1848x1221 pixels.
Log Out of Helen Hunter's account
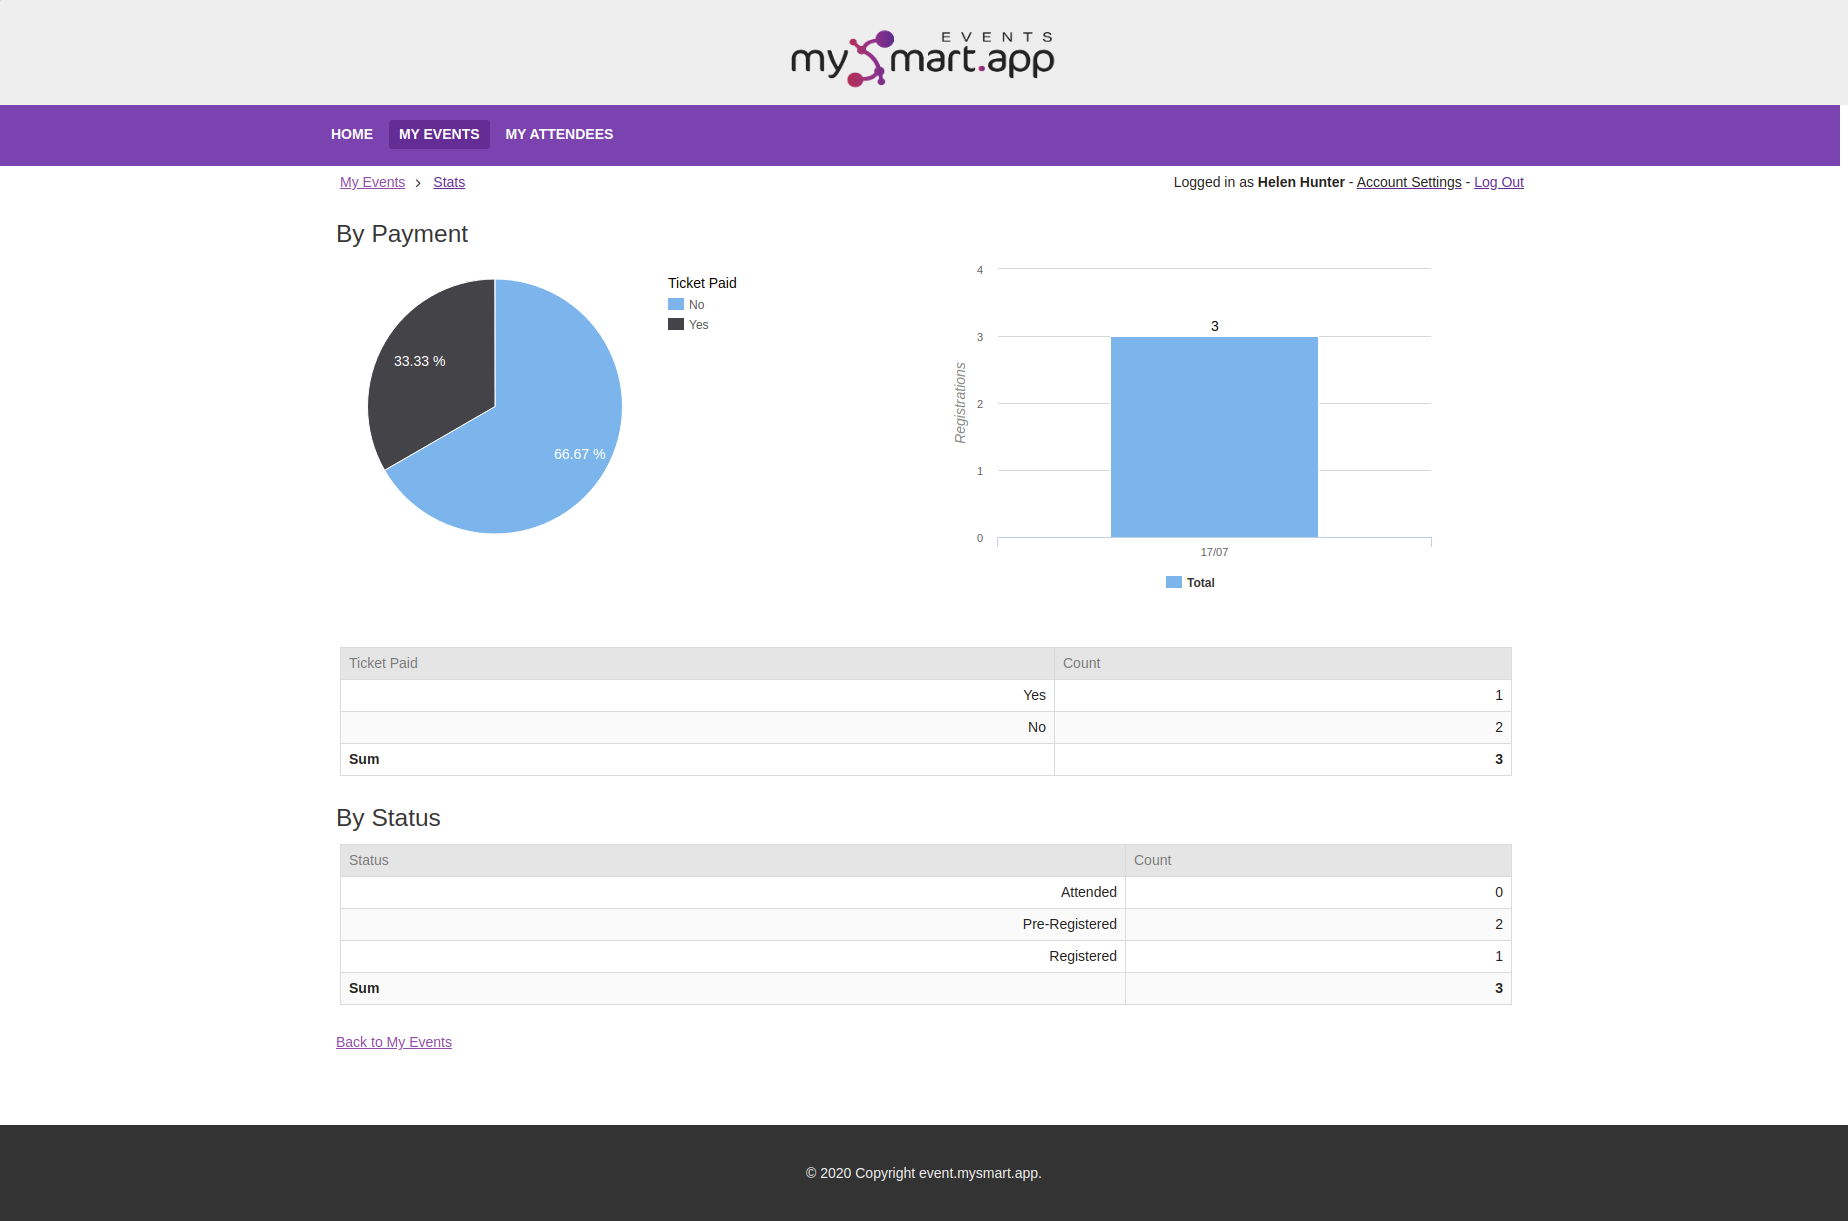(x=1498, y=182)
